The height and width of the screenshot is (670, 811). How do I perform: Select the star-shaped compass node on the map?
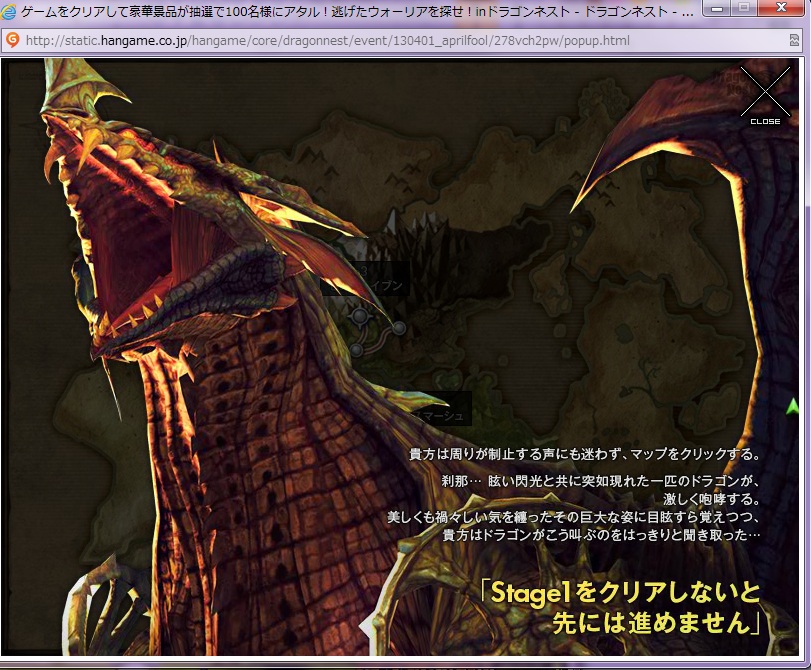coord(360,316)
